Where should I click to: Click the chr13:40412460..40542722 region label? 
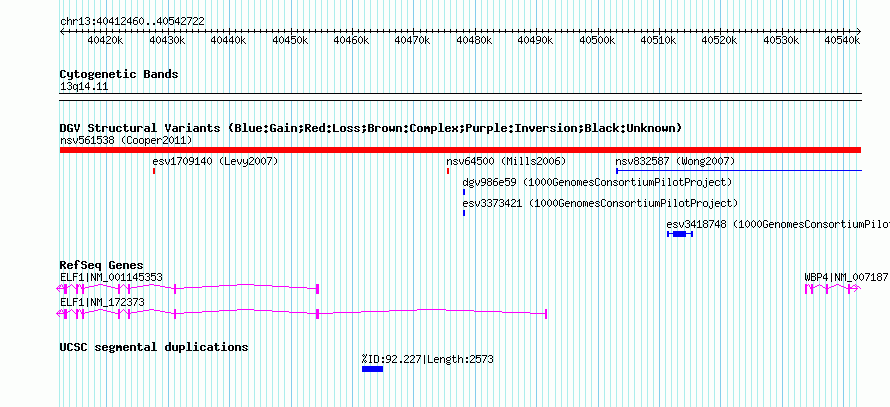click(132, 22)
